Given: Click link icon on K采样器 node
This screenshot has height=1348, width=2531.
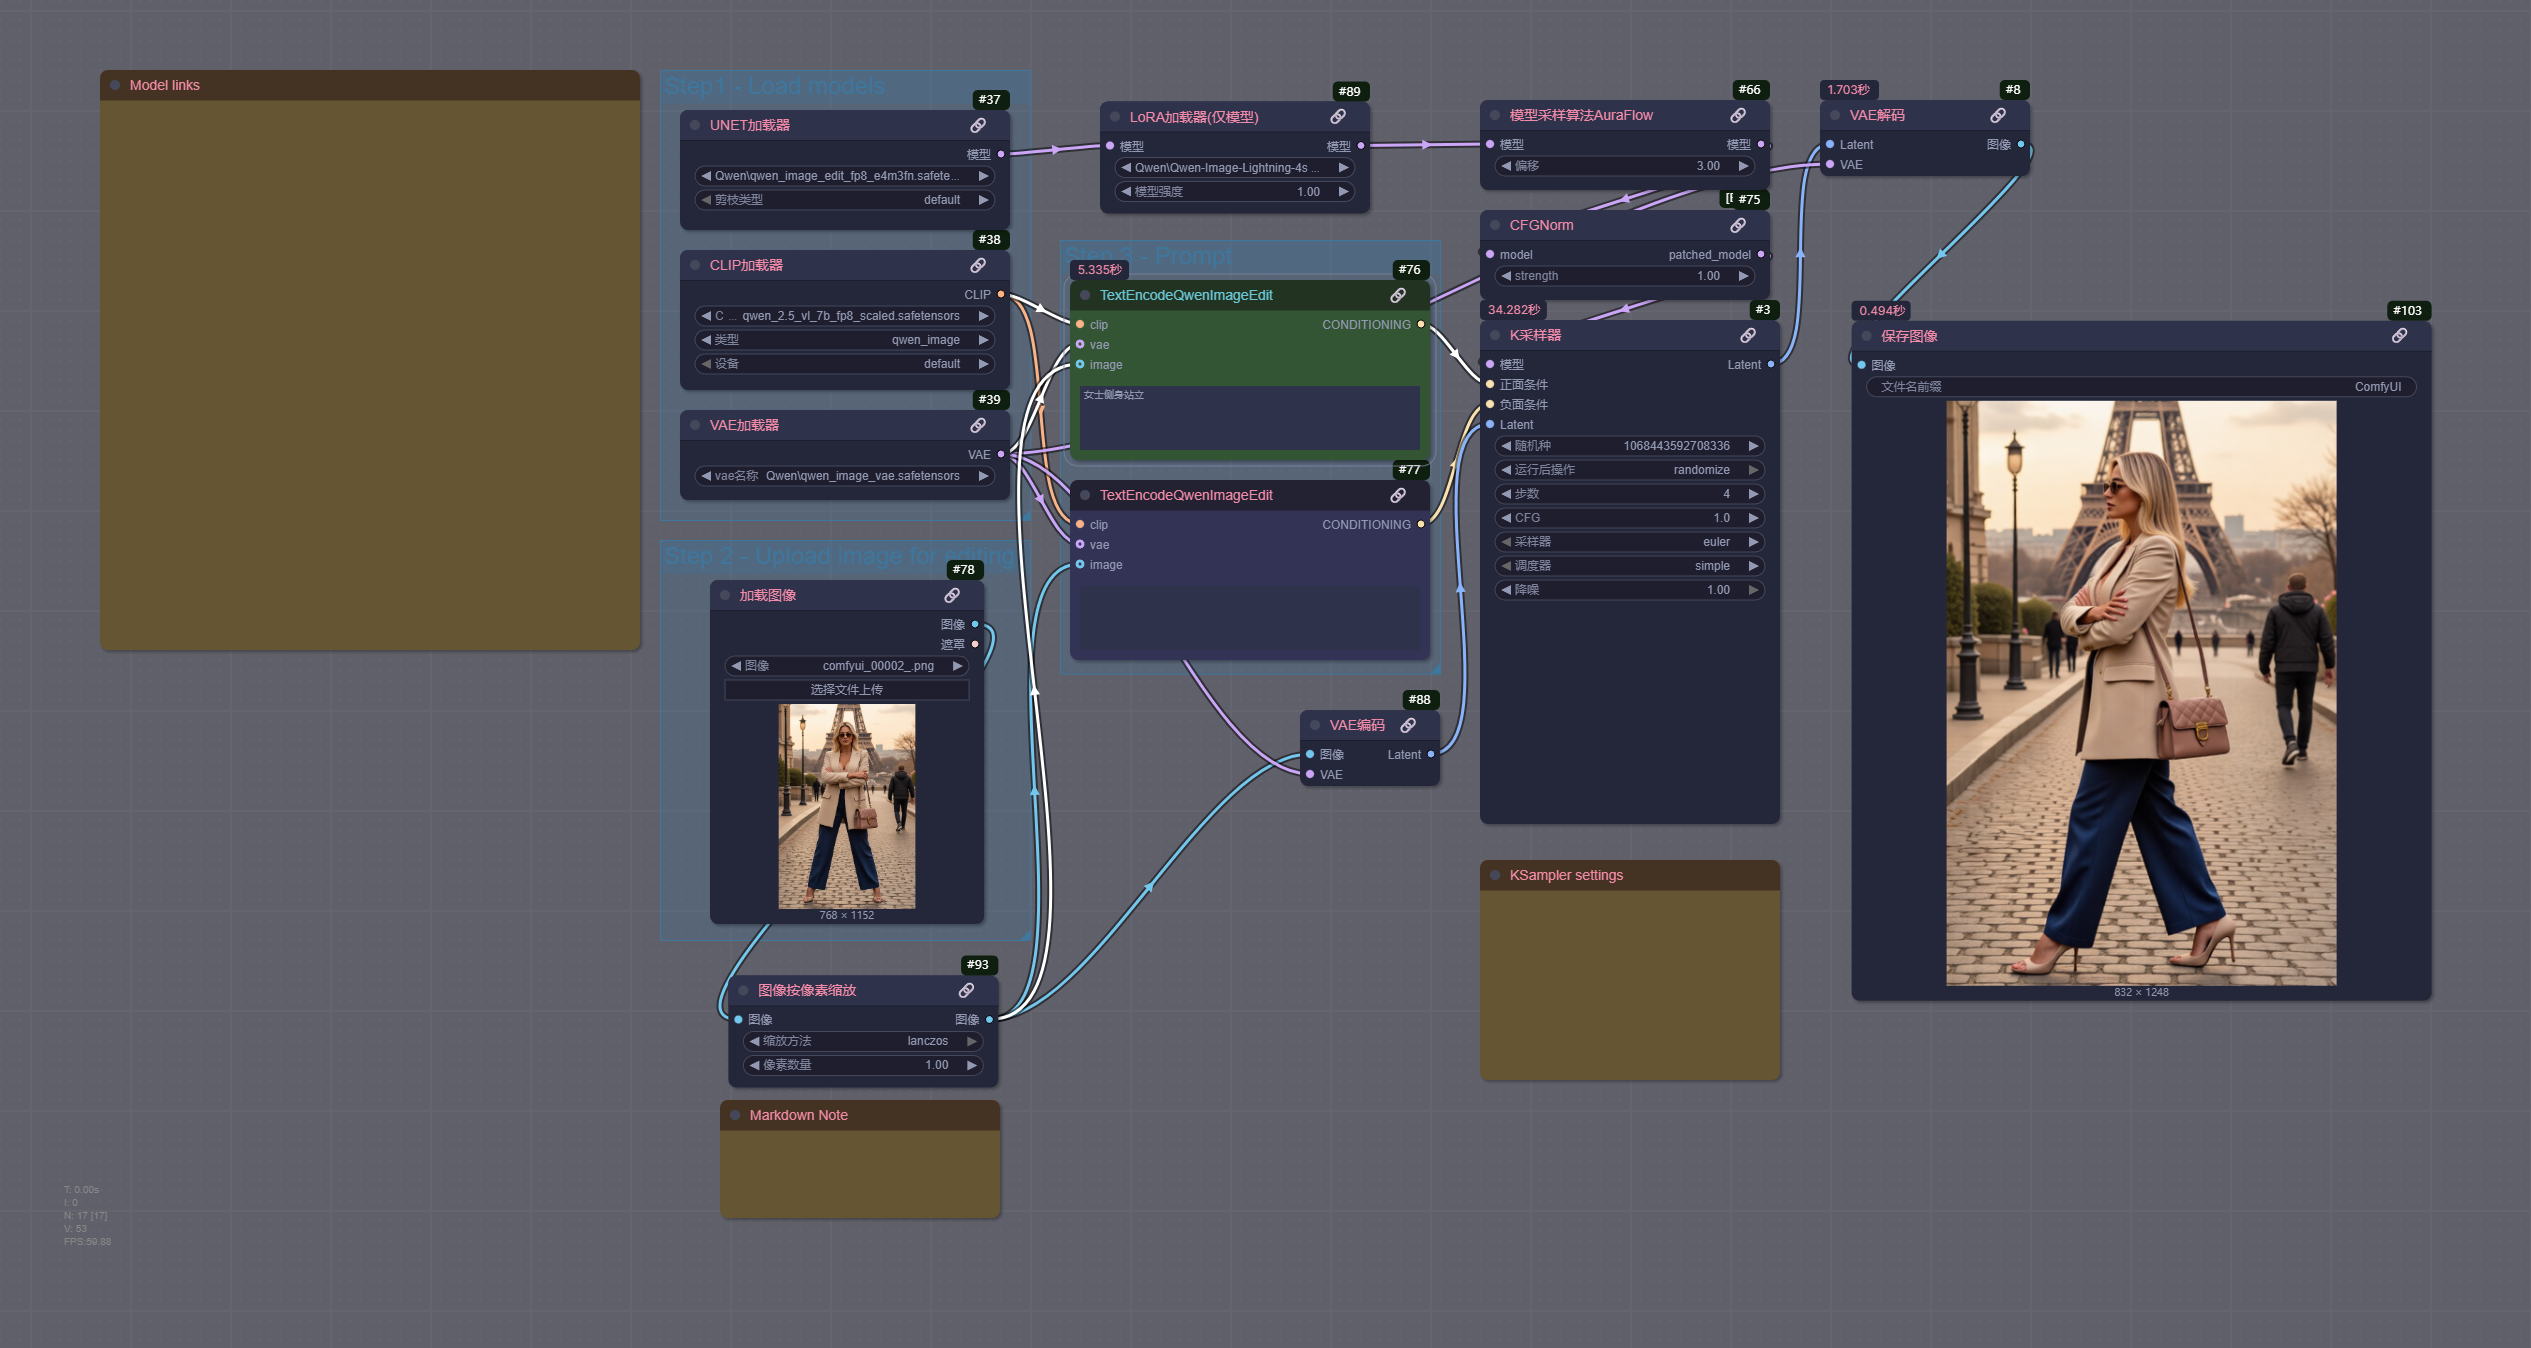Looking at the screenshot, I should (1748, 335).
